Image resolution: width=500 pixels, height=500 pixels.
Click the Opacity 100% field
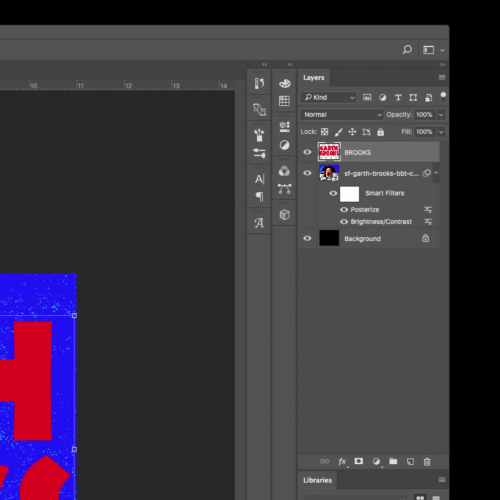click(424, 115)
